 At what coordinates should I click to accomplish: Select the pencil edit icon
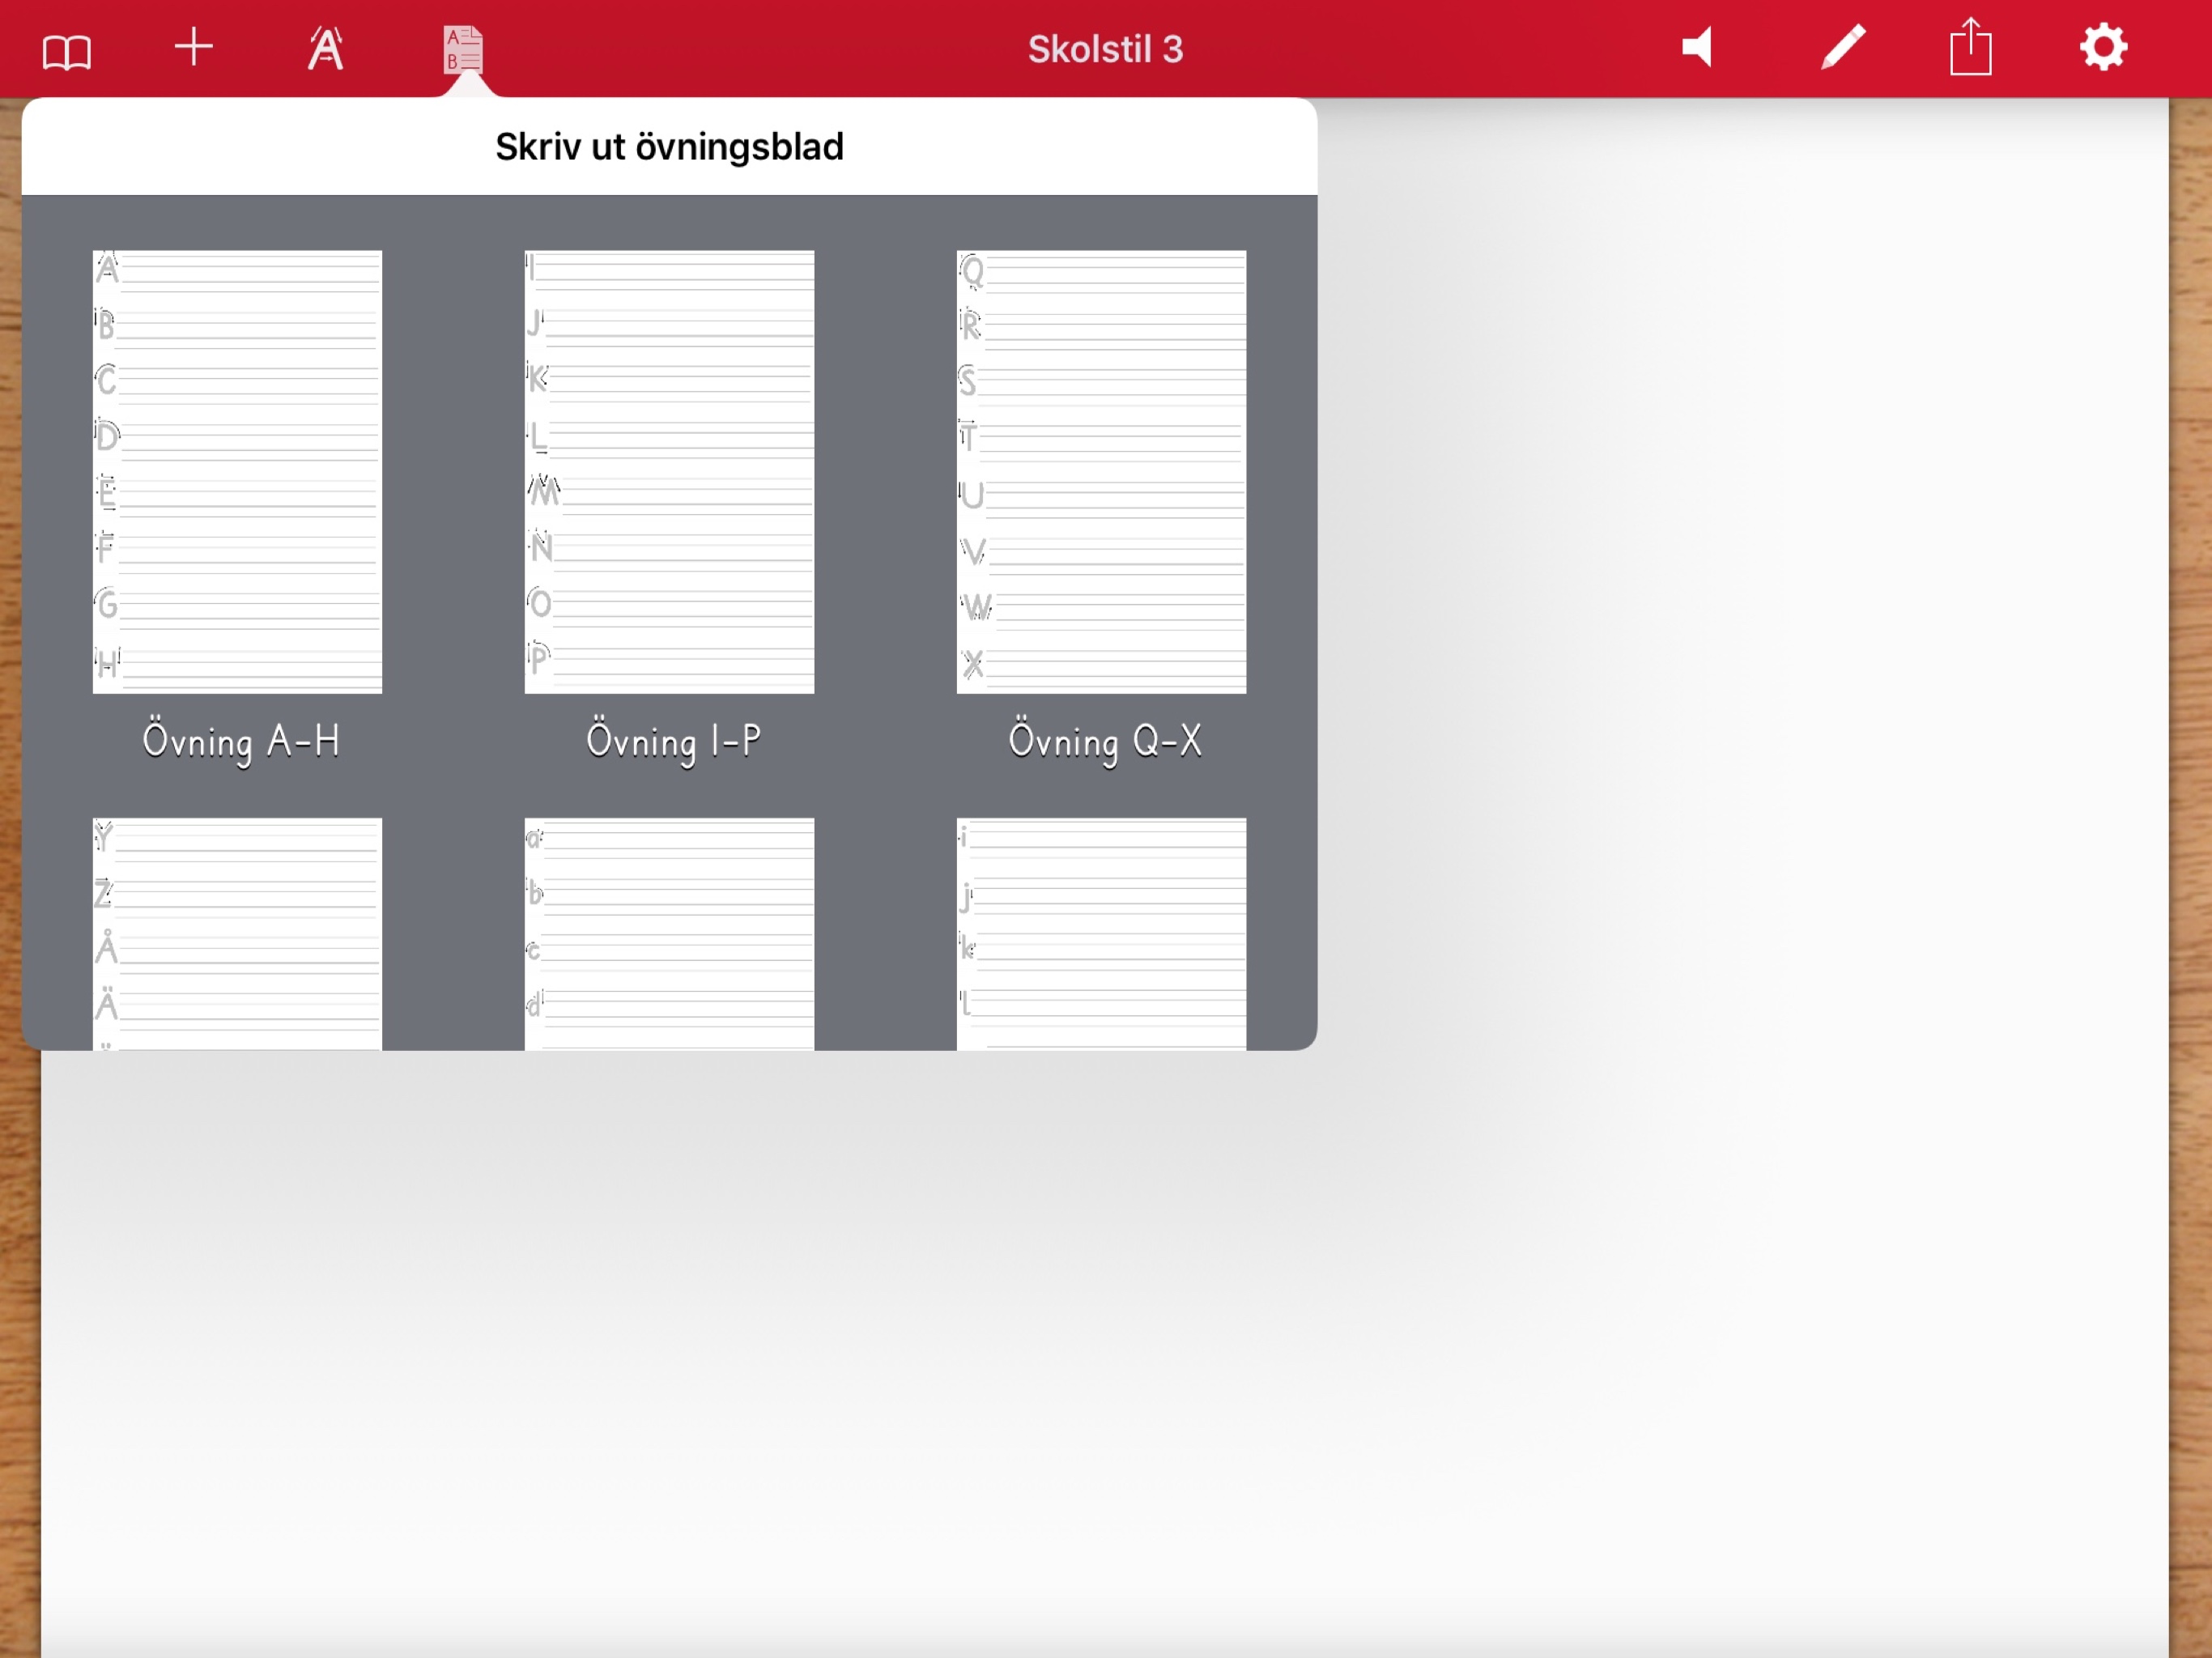(1842, 48)
